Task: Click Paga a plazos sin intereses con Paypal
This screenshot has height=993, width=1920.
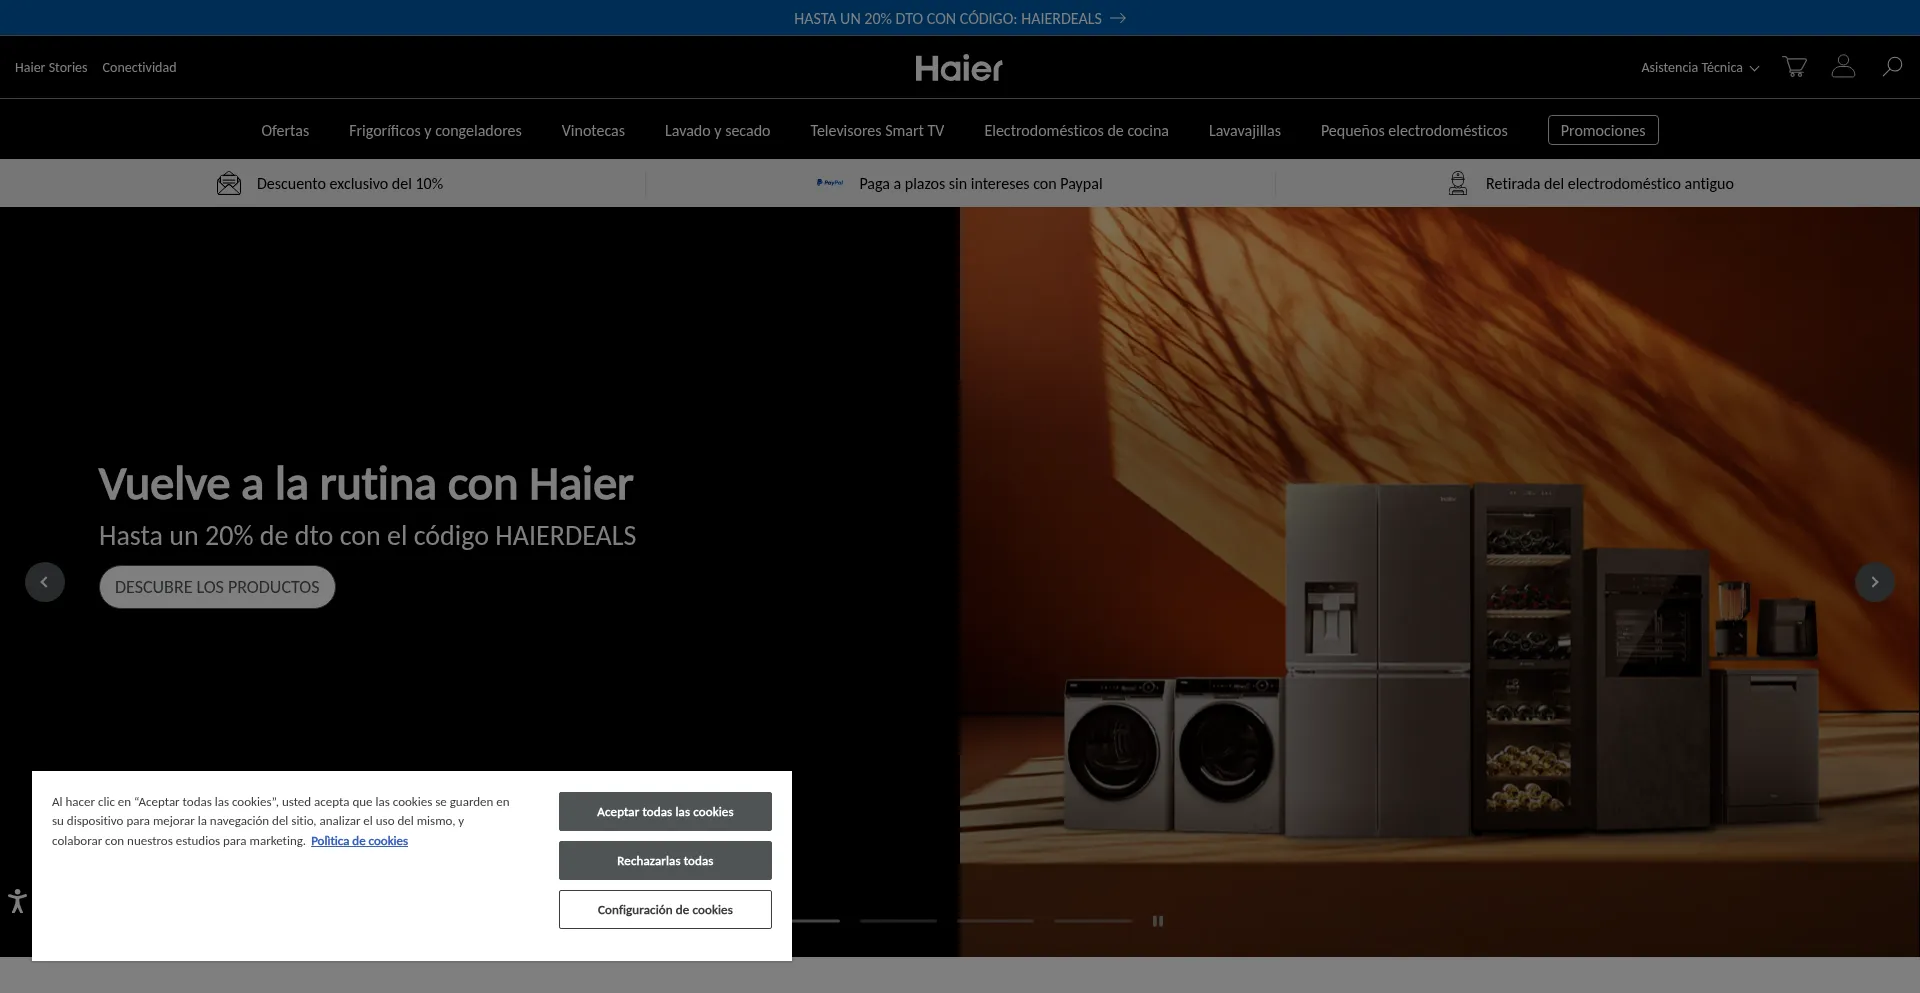Action: click(981, 184)
